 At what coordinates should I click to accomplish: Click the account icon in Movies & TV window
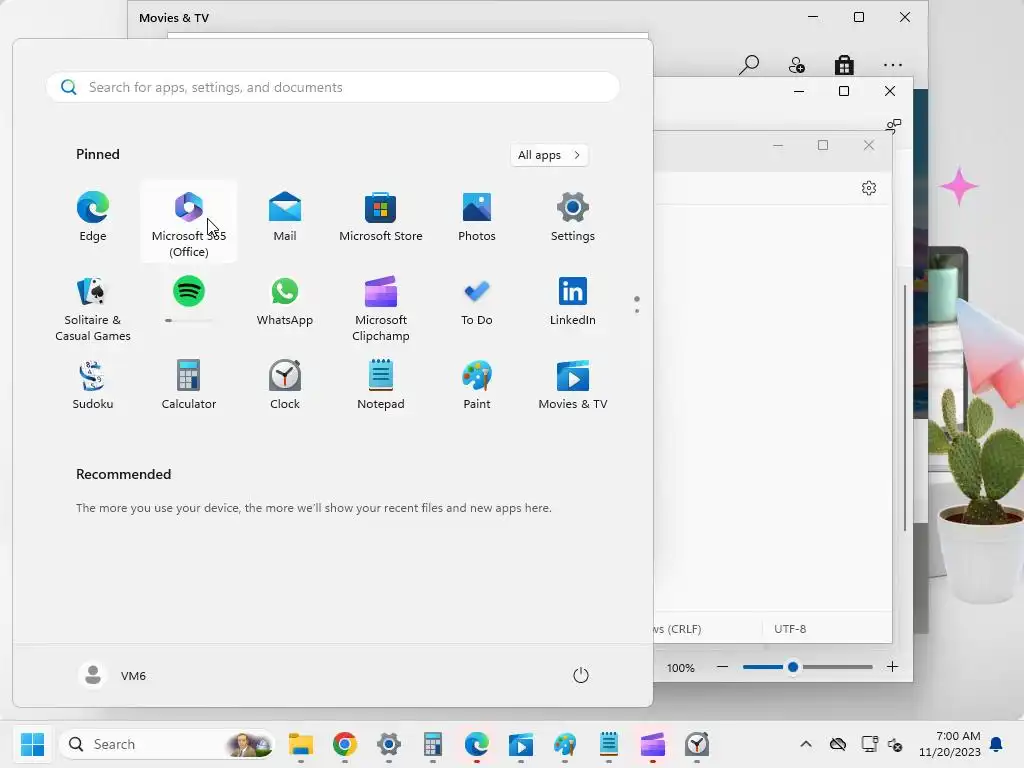pos(796,65)
